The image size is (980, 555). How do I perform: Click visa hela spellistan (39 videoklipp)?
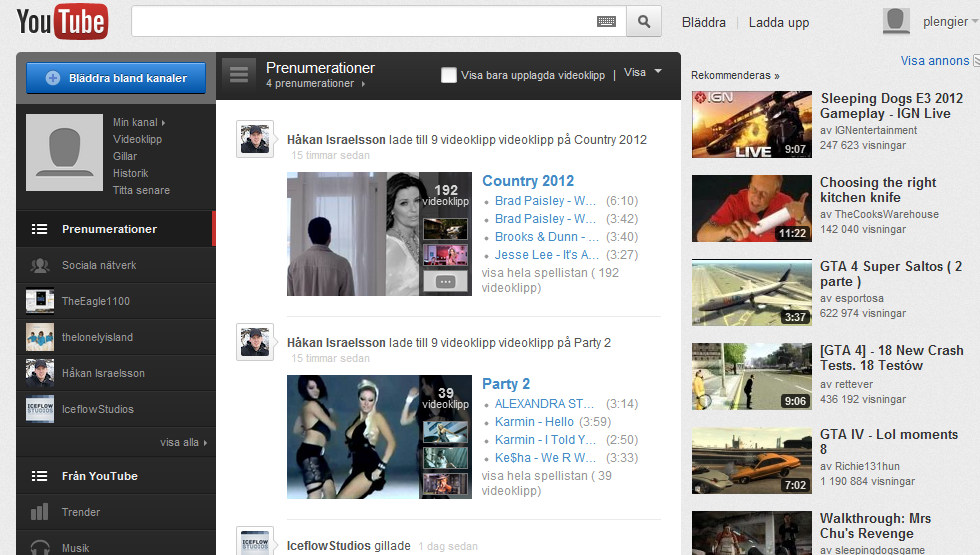point(547,483)
